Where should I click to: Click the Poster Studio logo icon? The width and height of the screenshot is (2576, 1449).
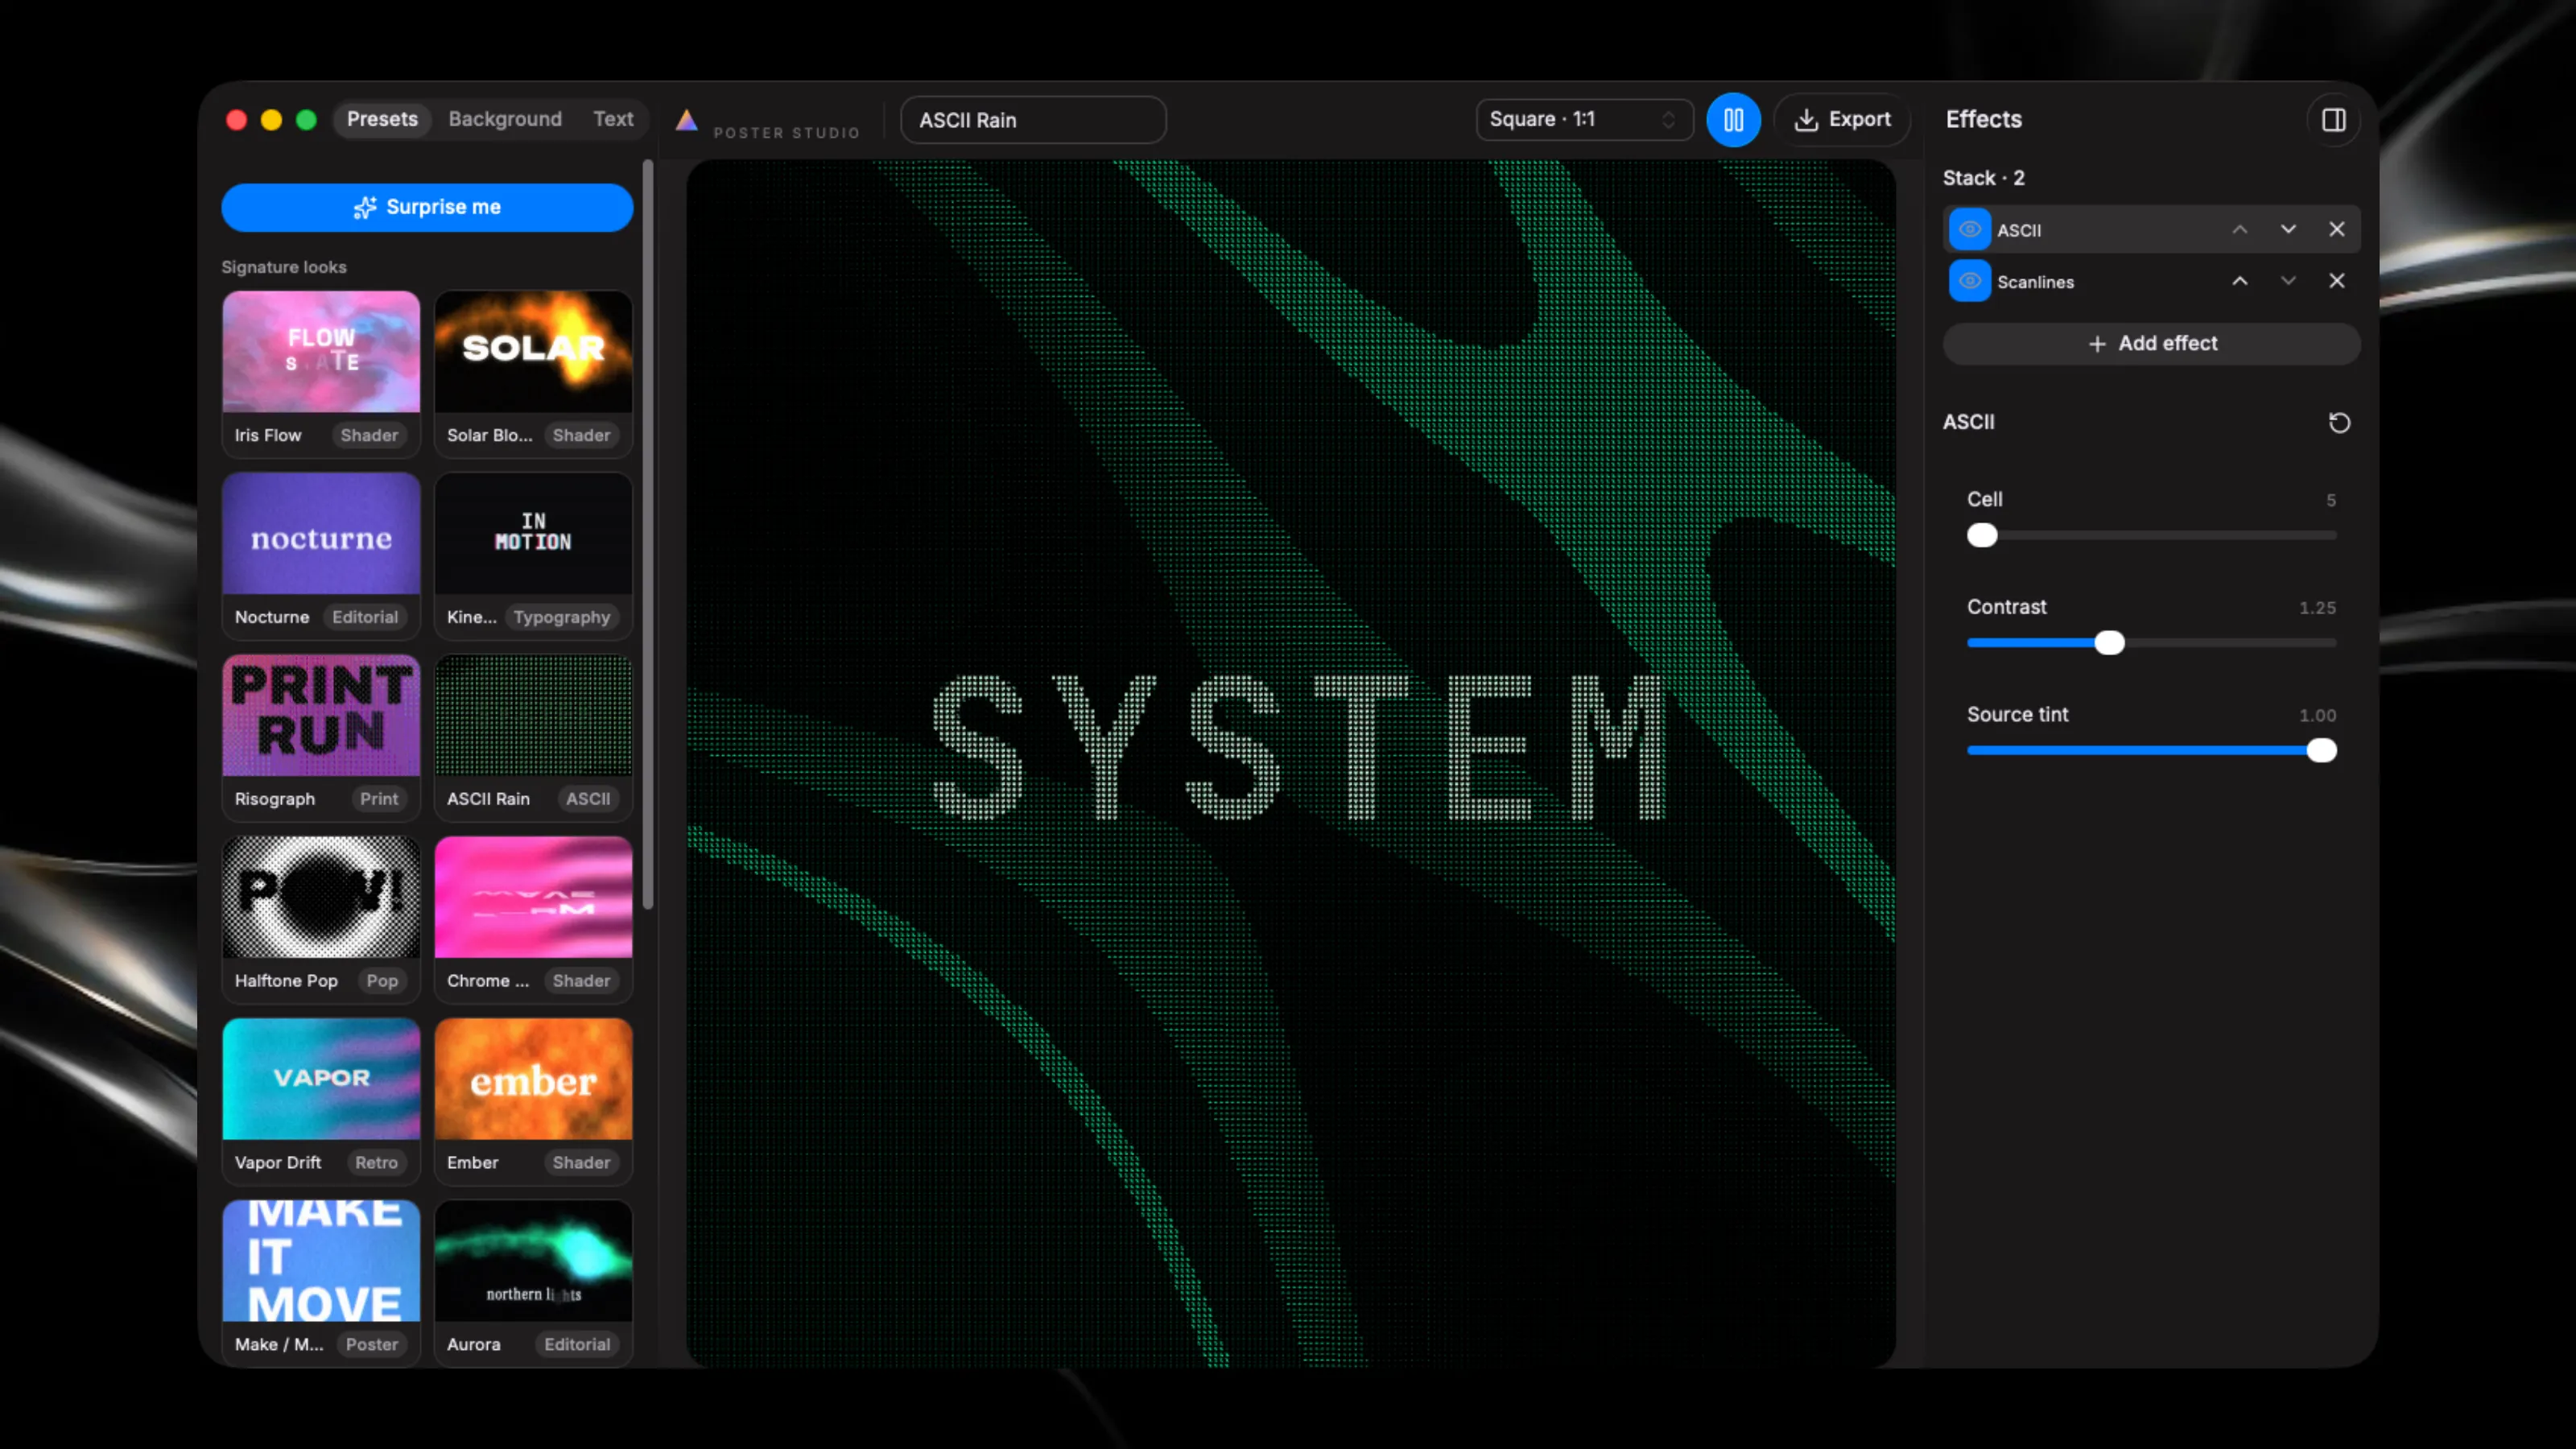[686, 120]
